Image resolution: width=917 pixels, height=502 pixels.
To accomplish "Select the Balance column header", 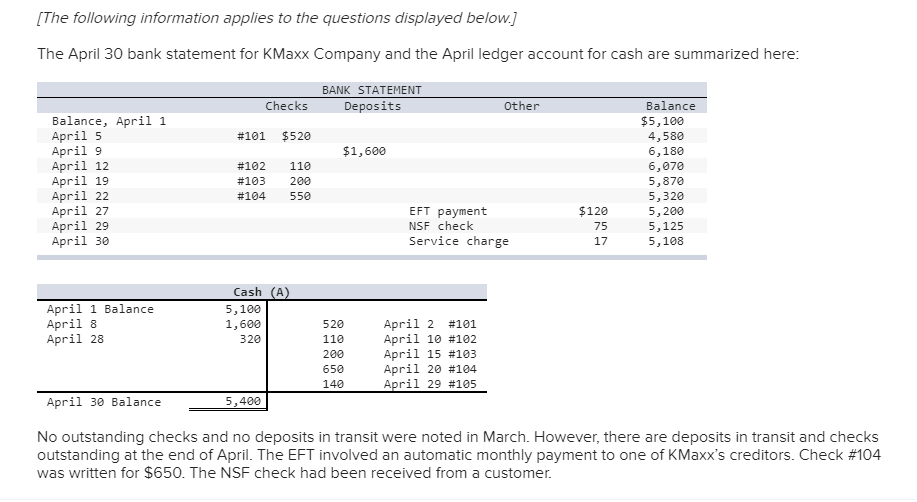I will point(671,106).
